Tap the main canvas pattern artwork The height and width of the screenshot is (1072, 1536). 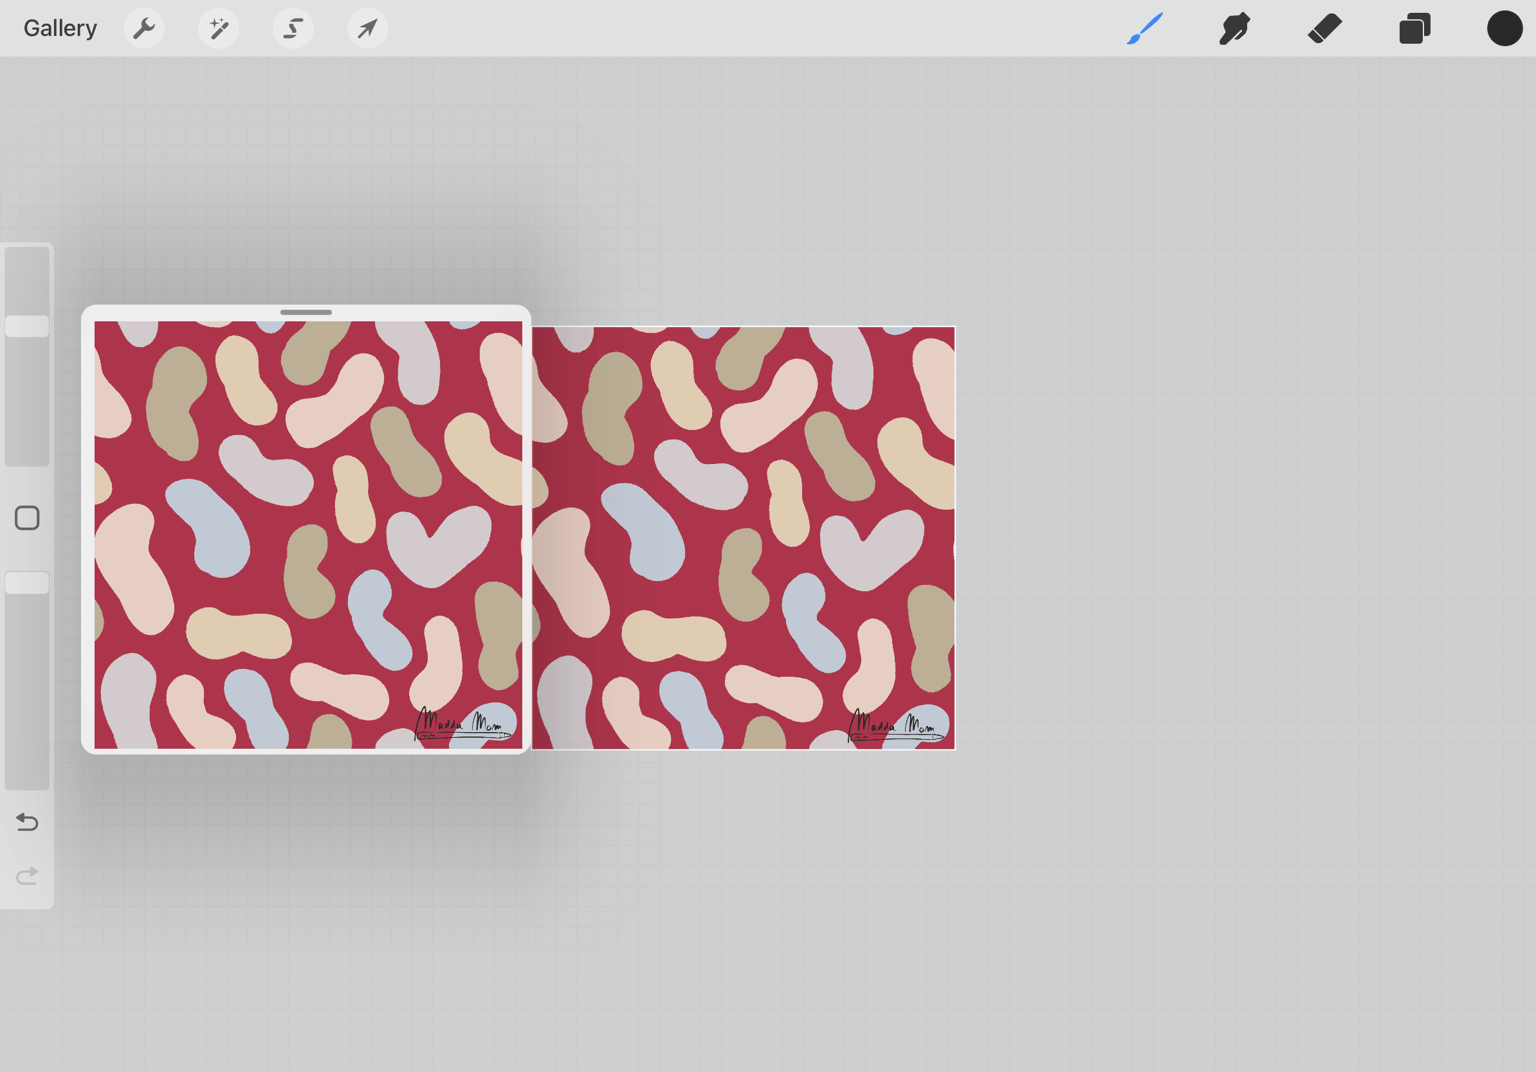click(743, 538)
